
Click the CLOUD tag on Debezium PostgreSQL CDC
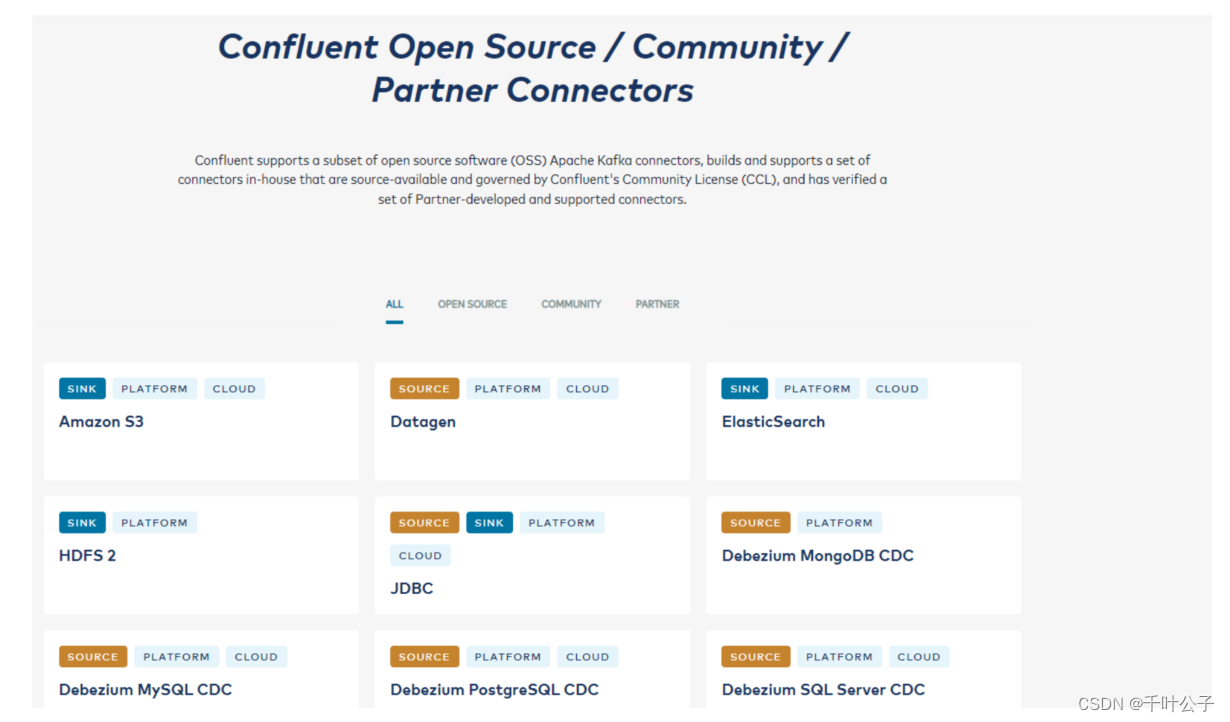(587, 657)
